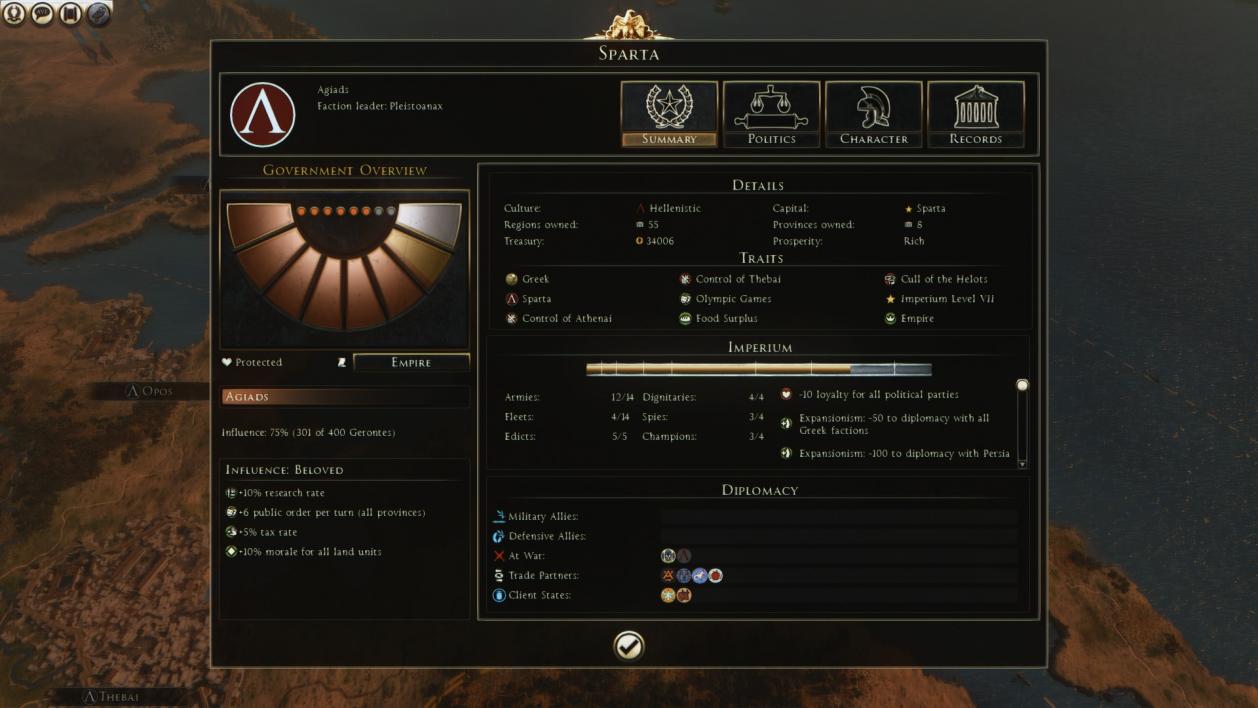
Task: Click the first Client States faction emblem
Action: [x=668, y=595]
